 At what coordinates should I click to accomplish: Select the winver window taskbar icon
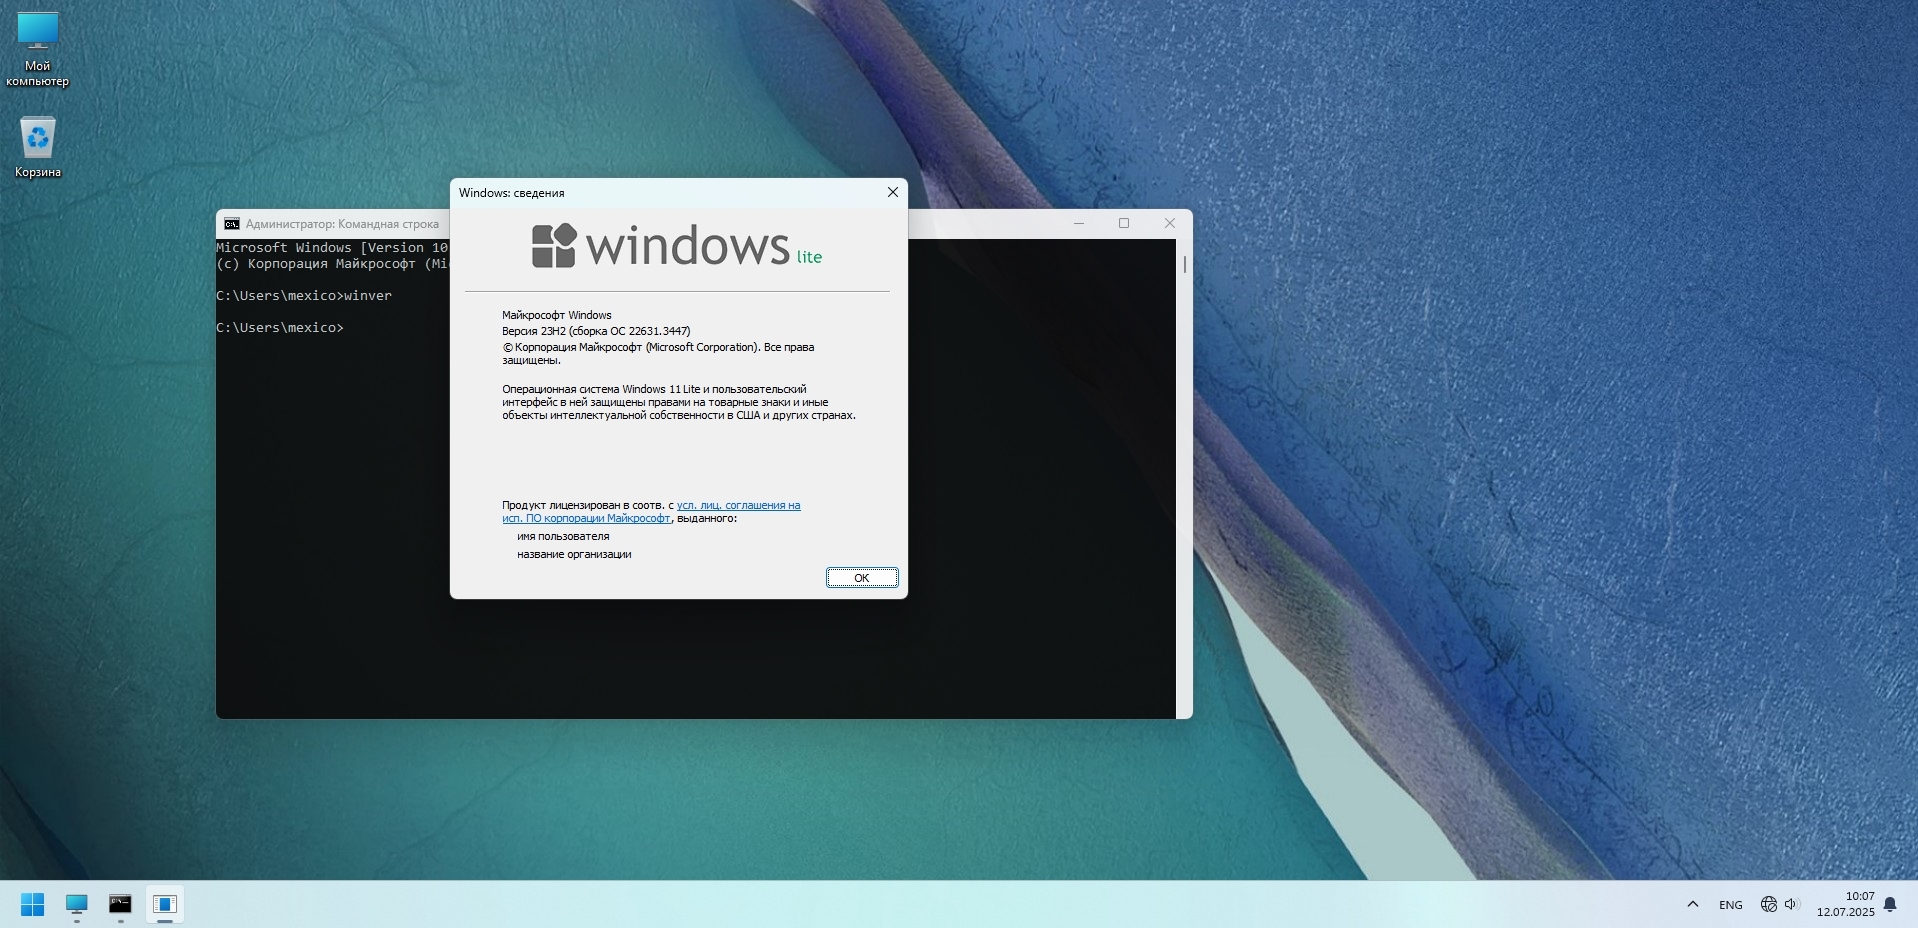(x=165, y=904)
